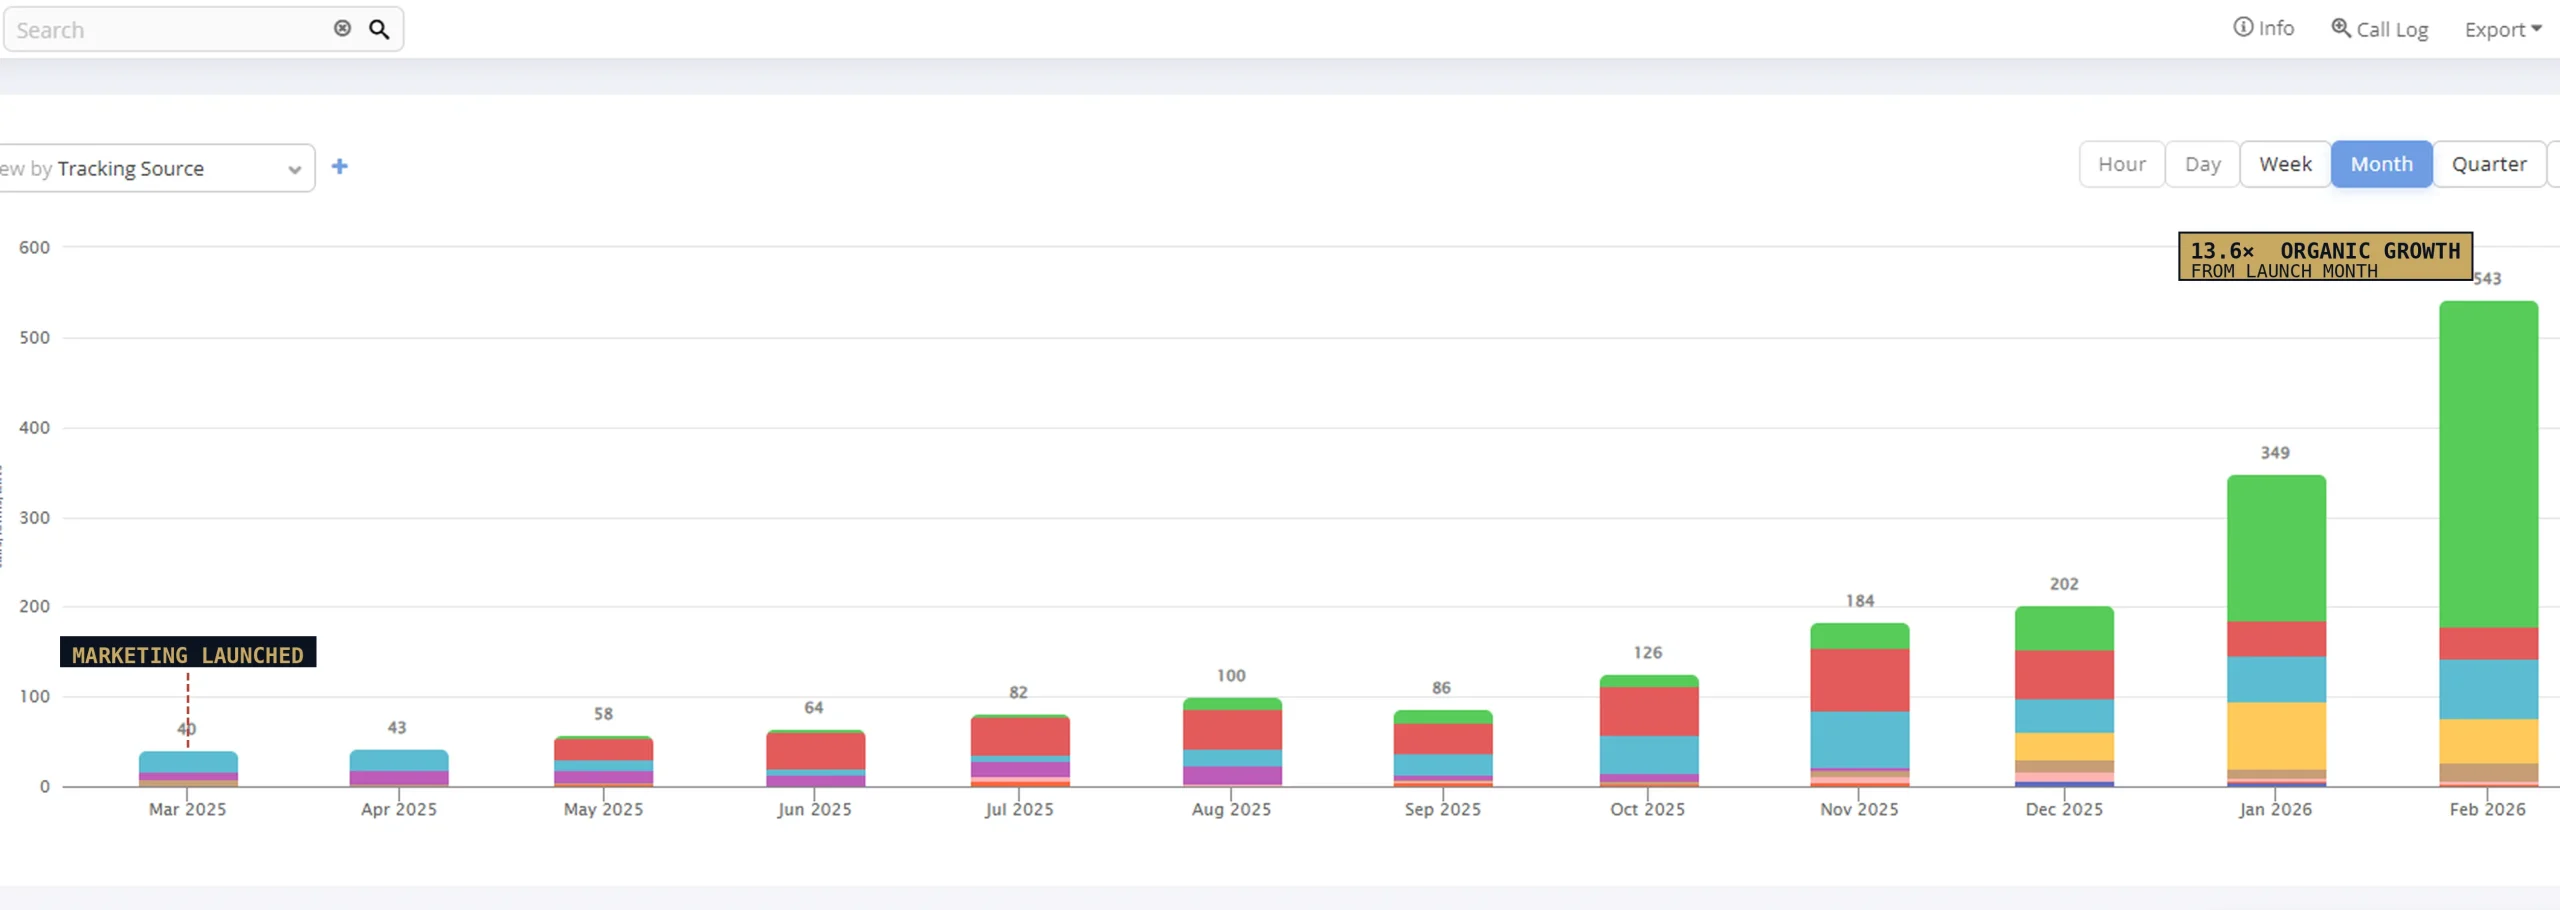The height and width of the screenshot is (910, 2560).
Task: Expand the Export dropdown menu
Action: (2503, 29)
